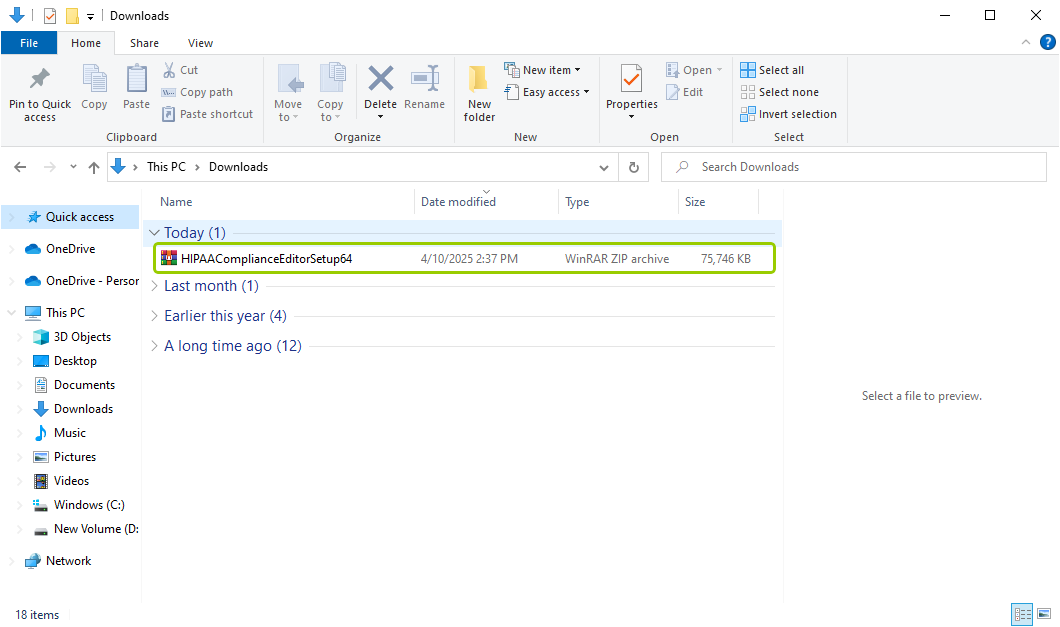Image resolution: width=1060 pixels, height=627 pixels.
Task: Open the Open button dropdown arrow
Action: [719, 70]
